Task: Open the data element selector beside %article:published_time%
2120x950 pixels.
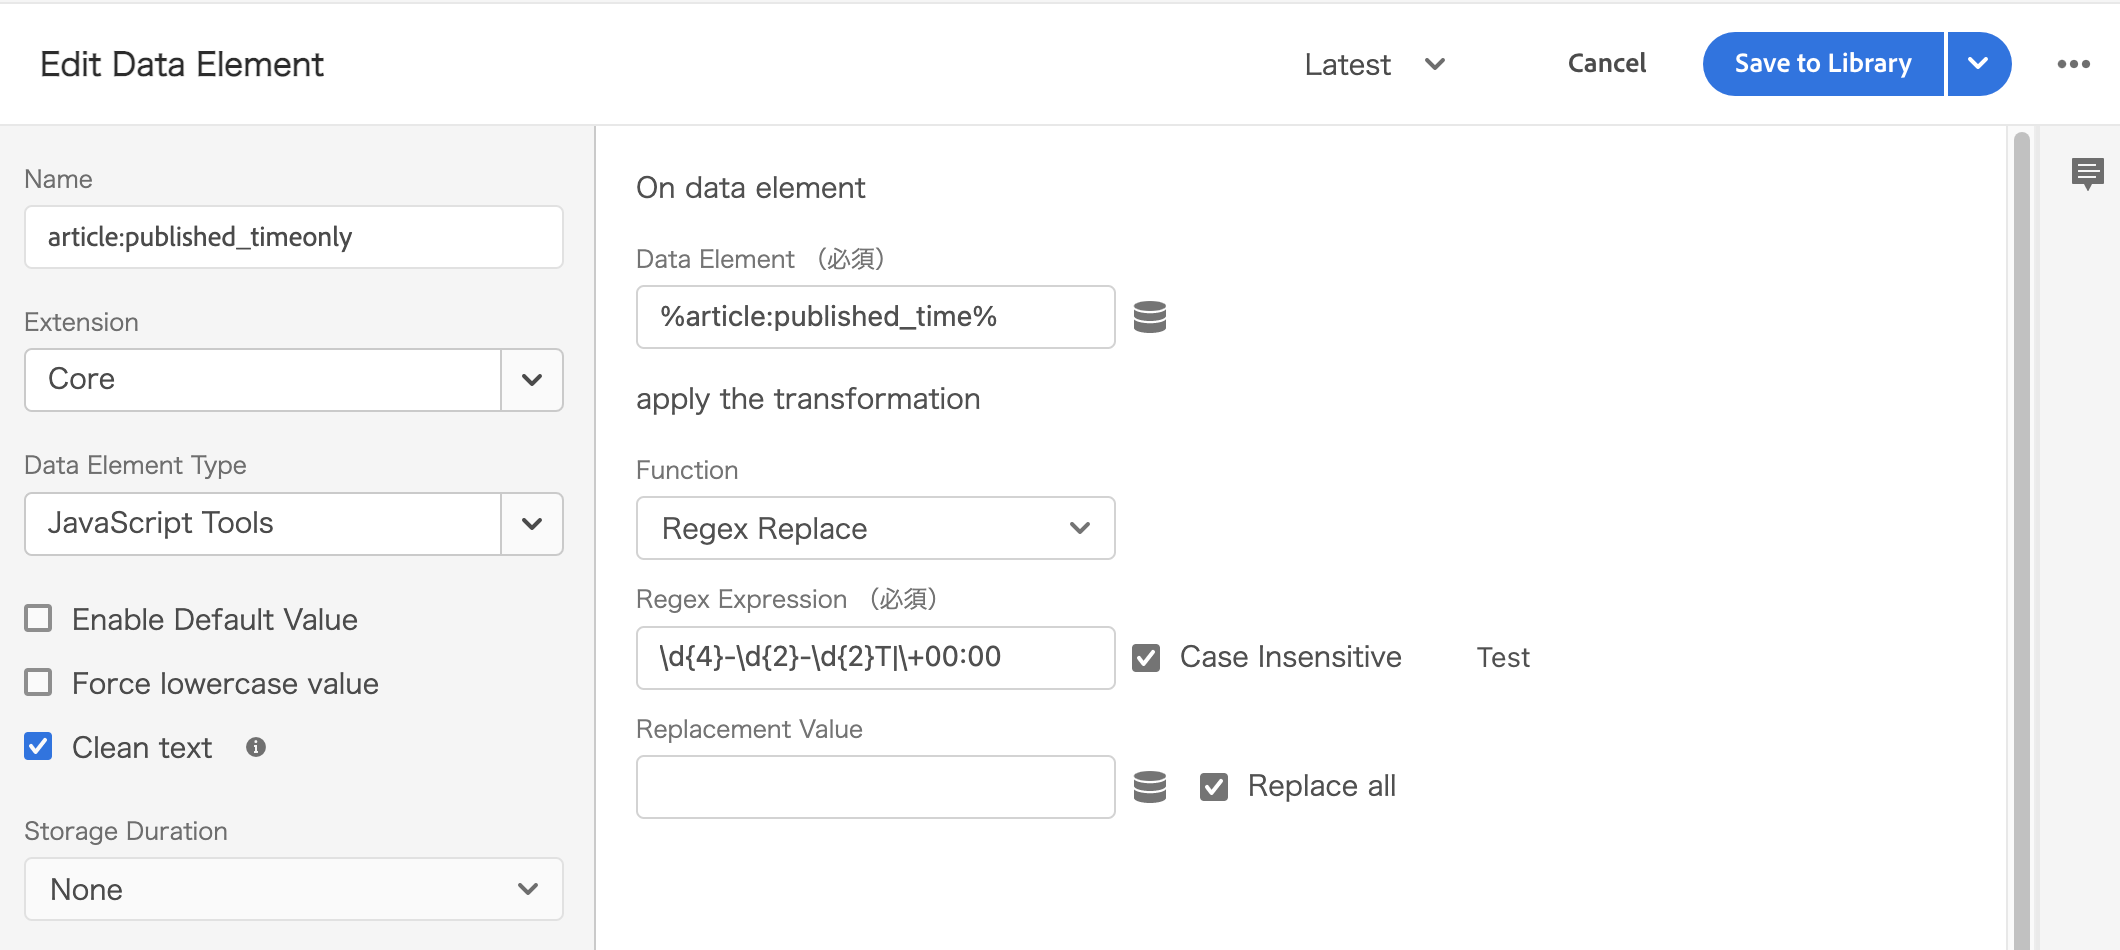Action: [1150, 316]
